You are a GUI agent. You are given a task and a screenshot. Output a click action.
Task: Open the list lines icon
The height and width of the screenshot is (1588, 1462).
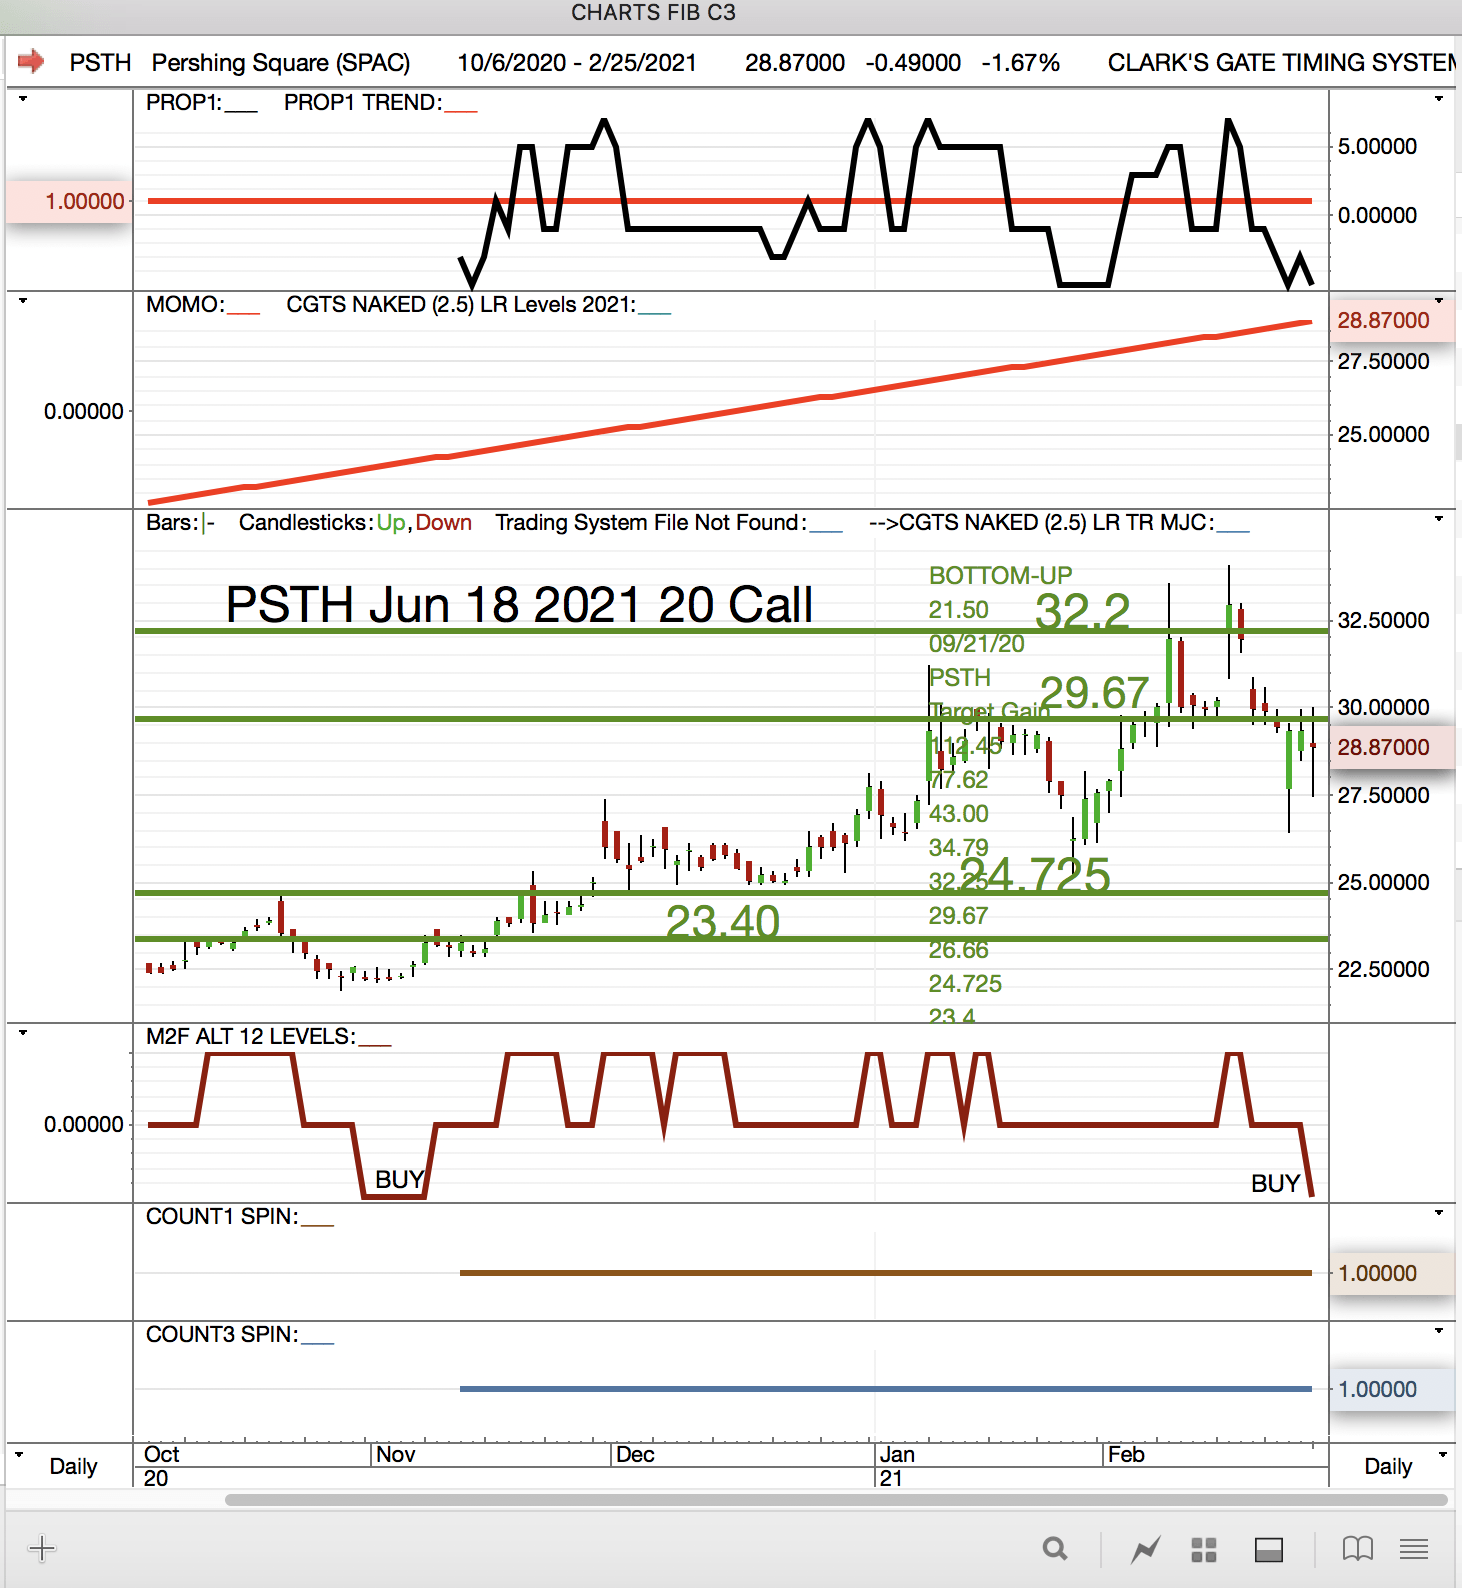click(1414, 1550)
